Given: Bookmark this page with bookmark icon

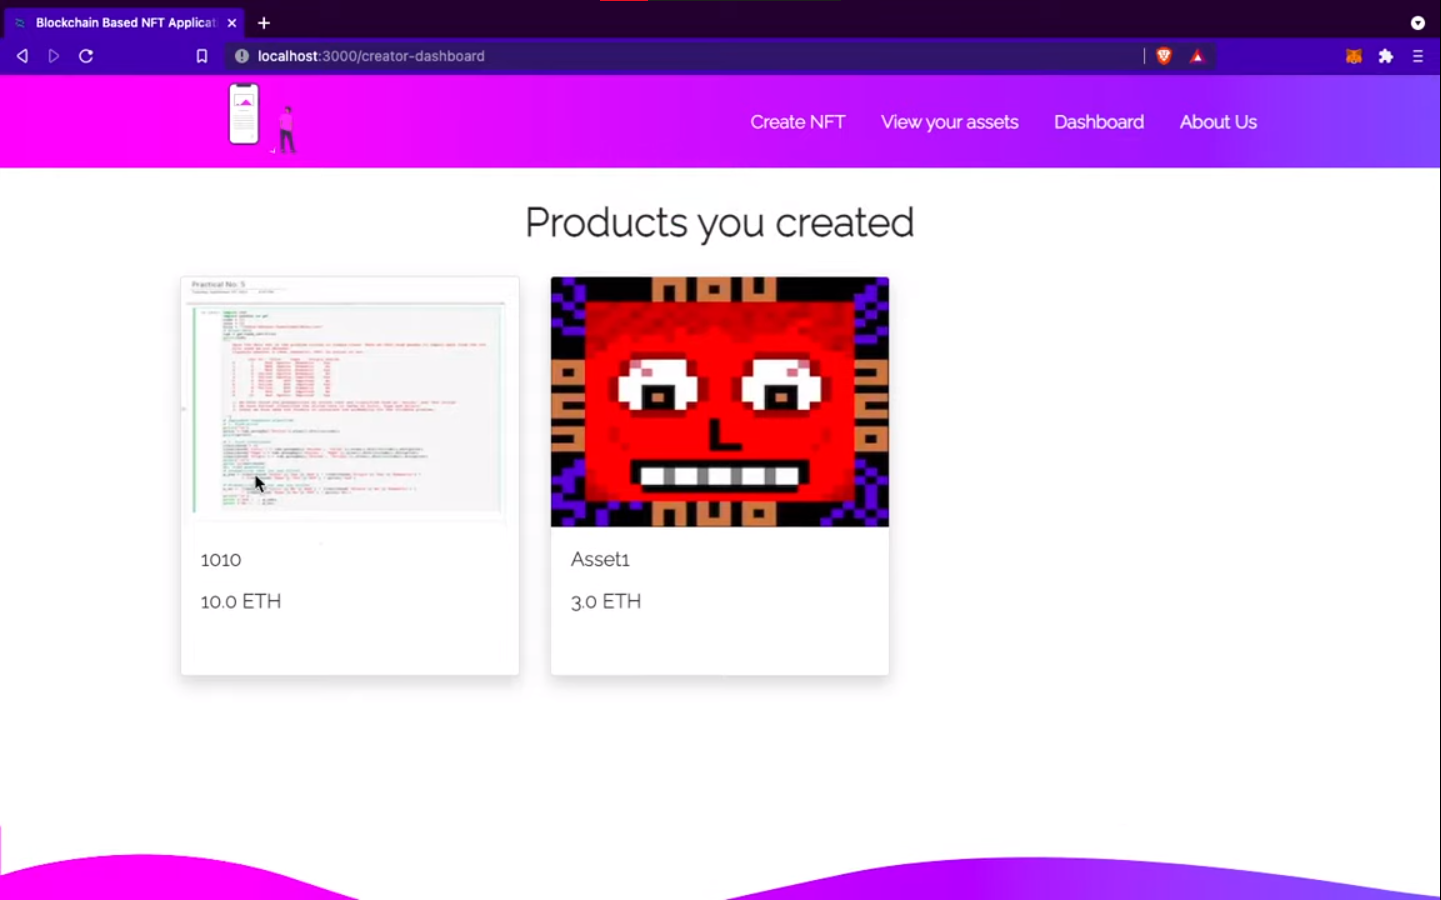Looking at the screenshot, I should click(202, 56).
